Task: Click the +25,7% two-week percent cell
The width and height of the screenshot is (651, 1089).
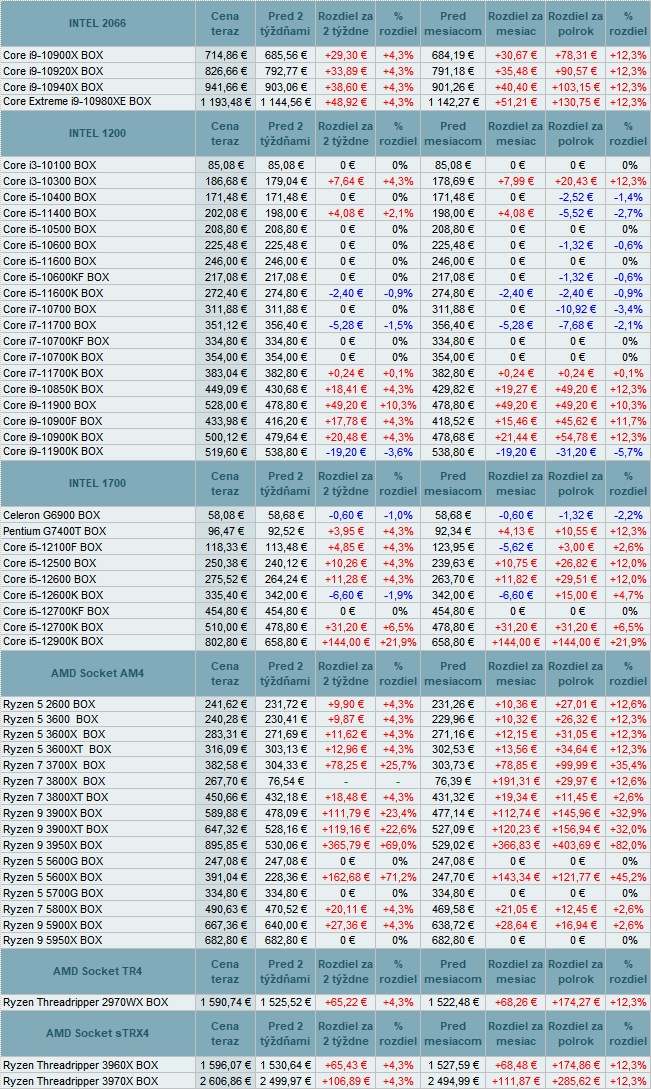Action: 398,765
